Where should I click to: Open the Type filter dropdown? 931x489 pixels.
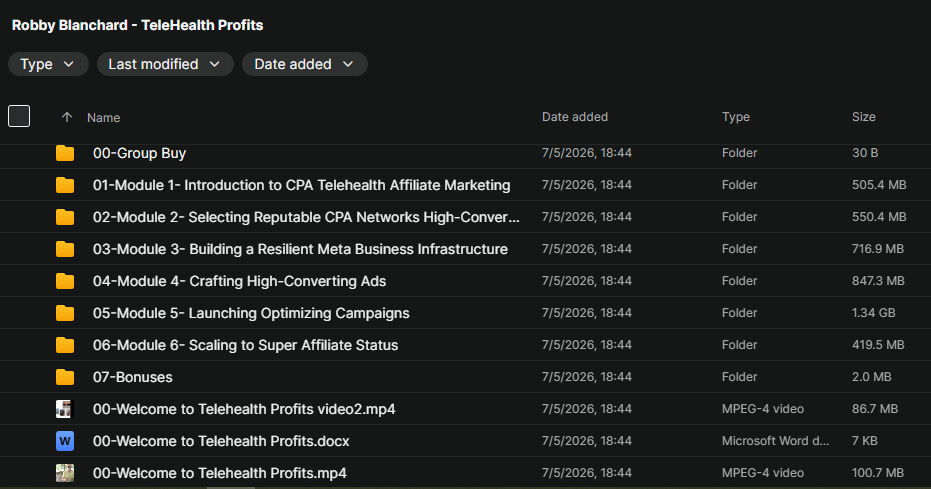(x=48, y=64)
